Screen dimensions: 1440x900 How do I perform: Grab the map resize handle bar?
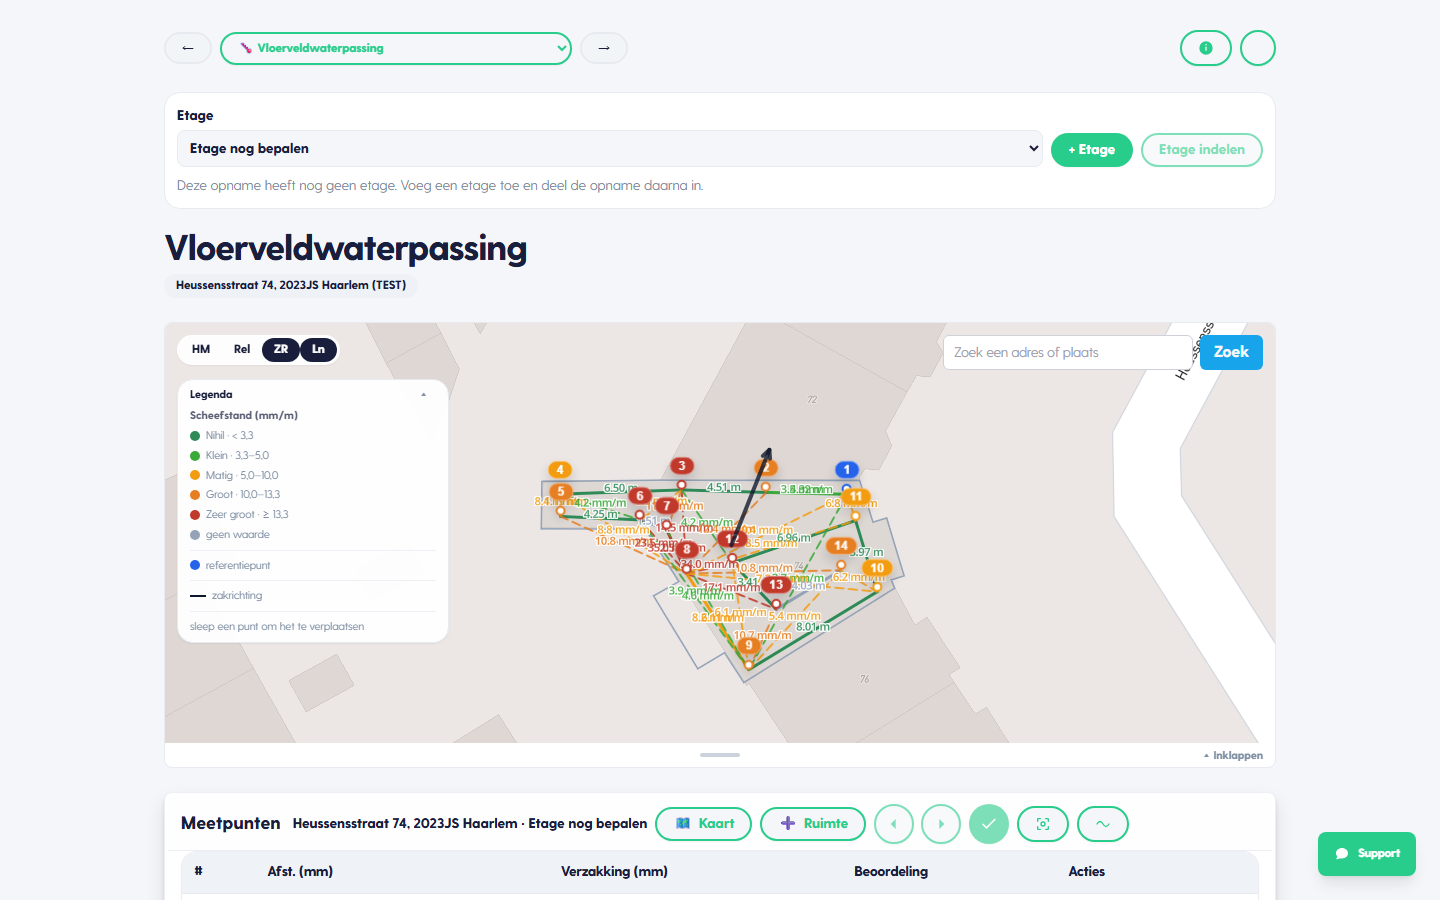tap(720, 755)
